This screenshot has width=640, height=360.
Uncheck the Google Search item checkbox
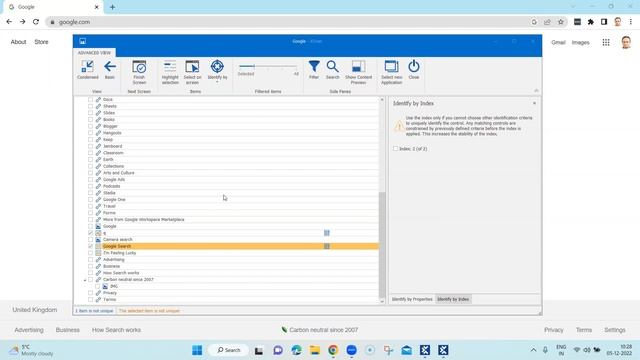(x=91, y=246)
